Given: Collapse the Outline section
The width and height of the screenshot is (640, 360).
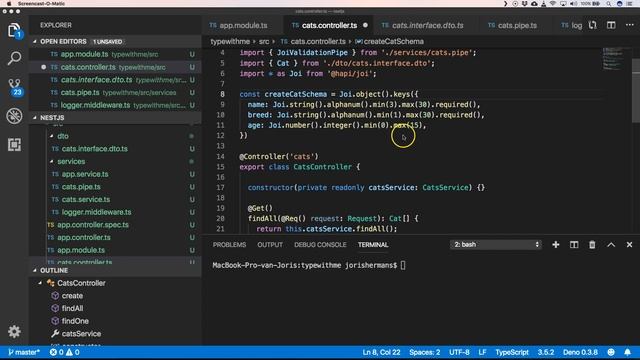Looking at the screenshot, I should pos(35,270).
